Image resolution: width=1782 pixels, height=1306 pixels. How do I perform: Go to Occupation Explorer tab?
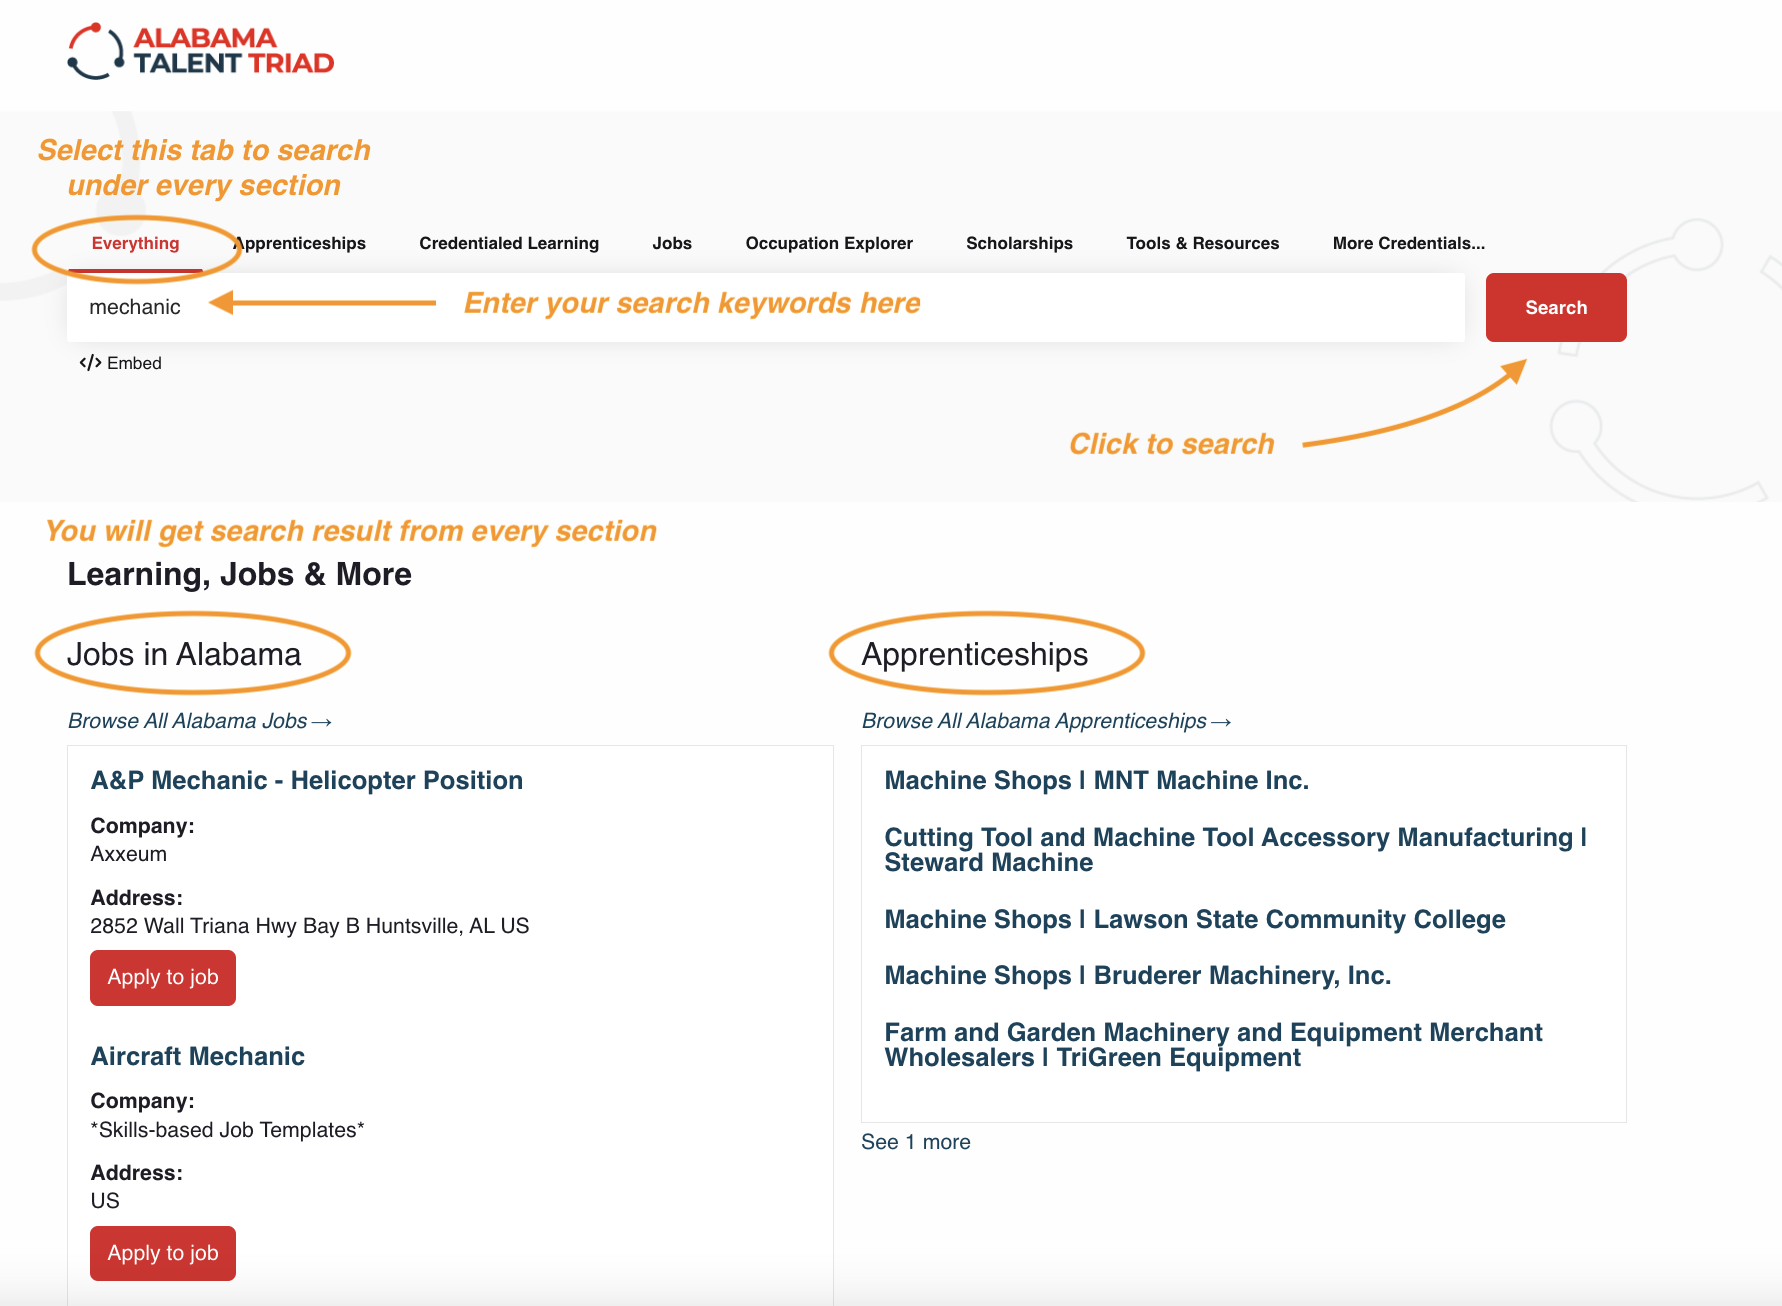(828, 243)
